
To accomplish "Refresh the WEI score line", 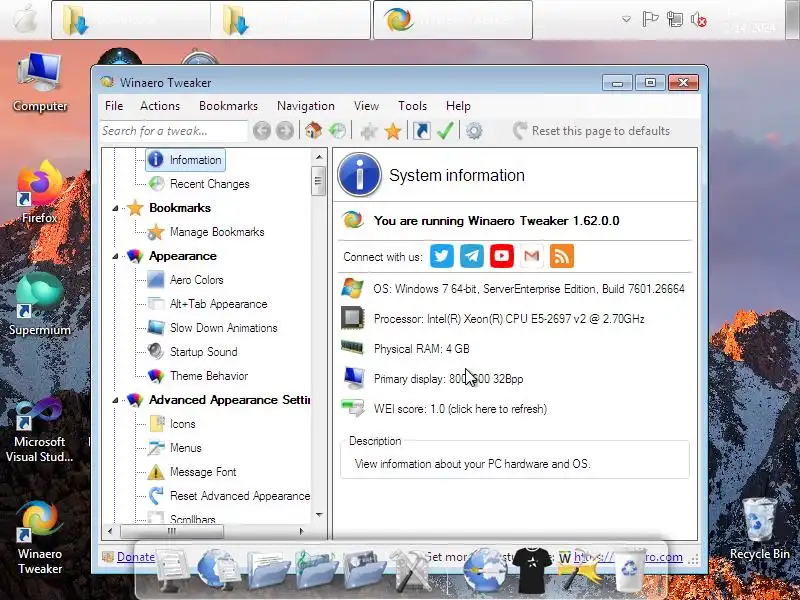I will click(x=460, y=409).
